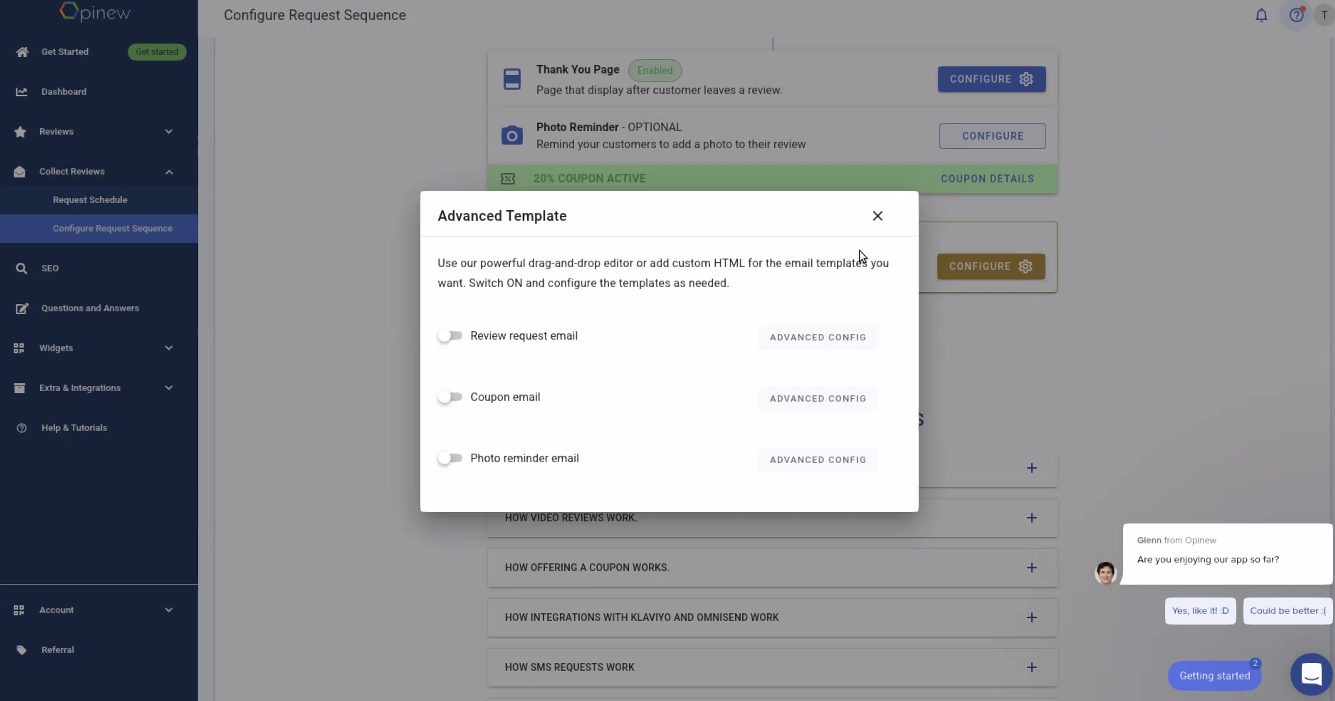Image resolution: width=1335 pixels, height=701 pixels.
Task: Open the Intercom chat bubble launcher
Action: coord(1311,674)
